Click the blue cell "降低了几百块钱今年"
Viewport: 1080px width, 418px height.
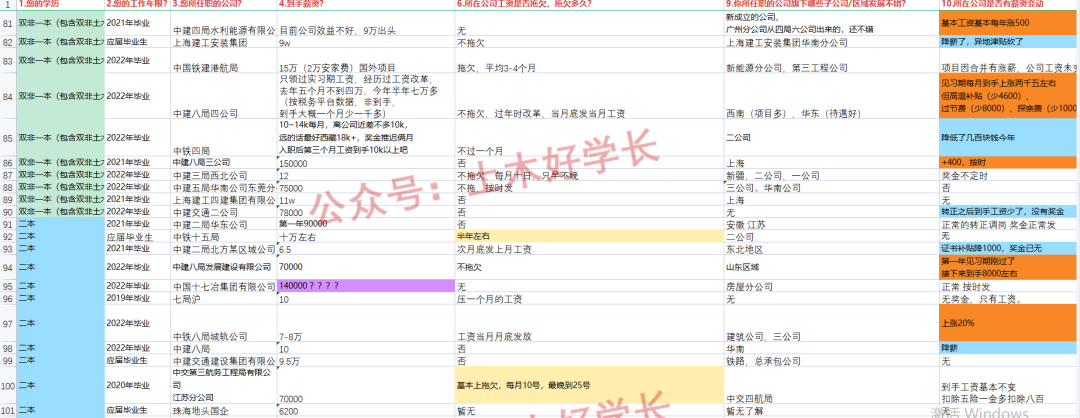(1009, 138)
